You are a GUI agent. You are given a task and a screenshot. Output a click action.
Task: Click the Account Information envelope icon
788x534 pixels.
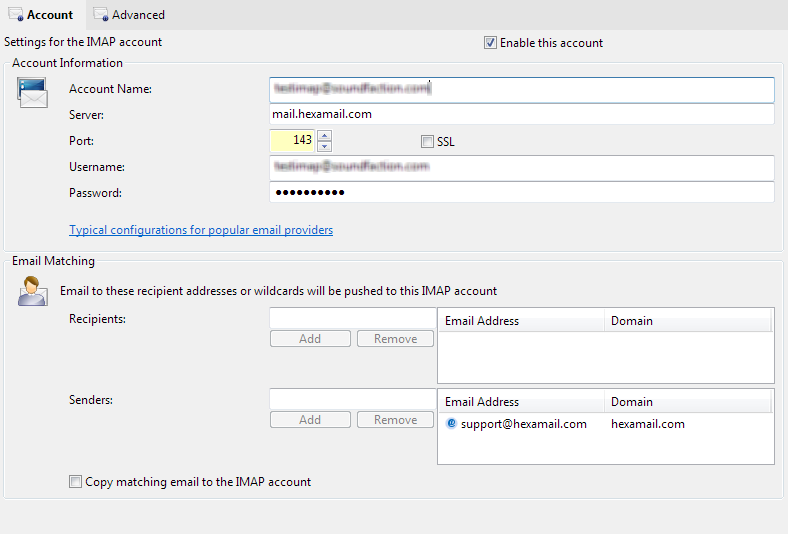coord(32,93)
